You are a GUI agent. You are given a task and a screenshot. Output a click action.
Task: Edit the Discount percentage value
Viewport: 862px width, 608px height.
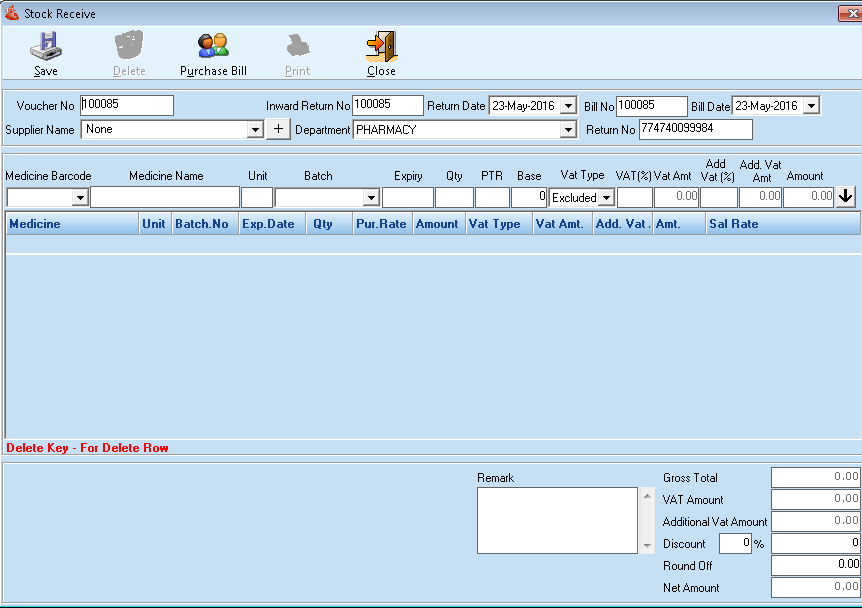click(736, 543)
